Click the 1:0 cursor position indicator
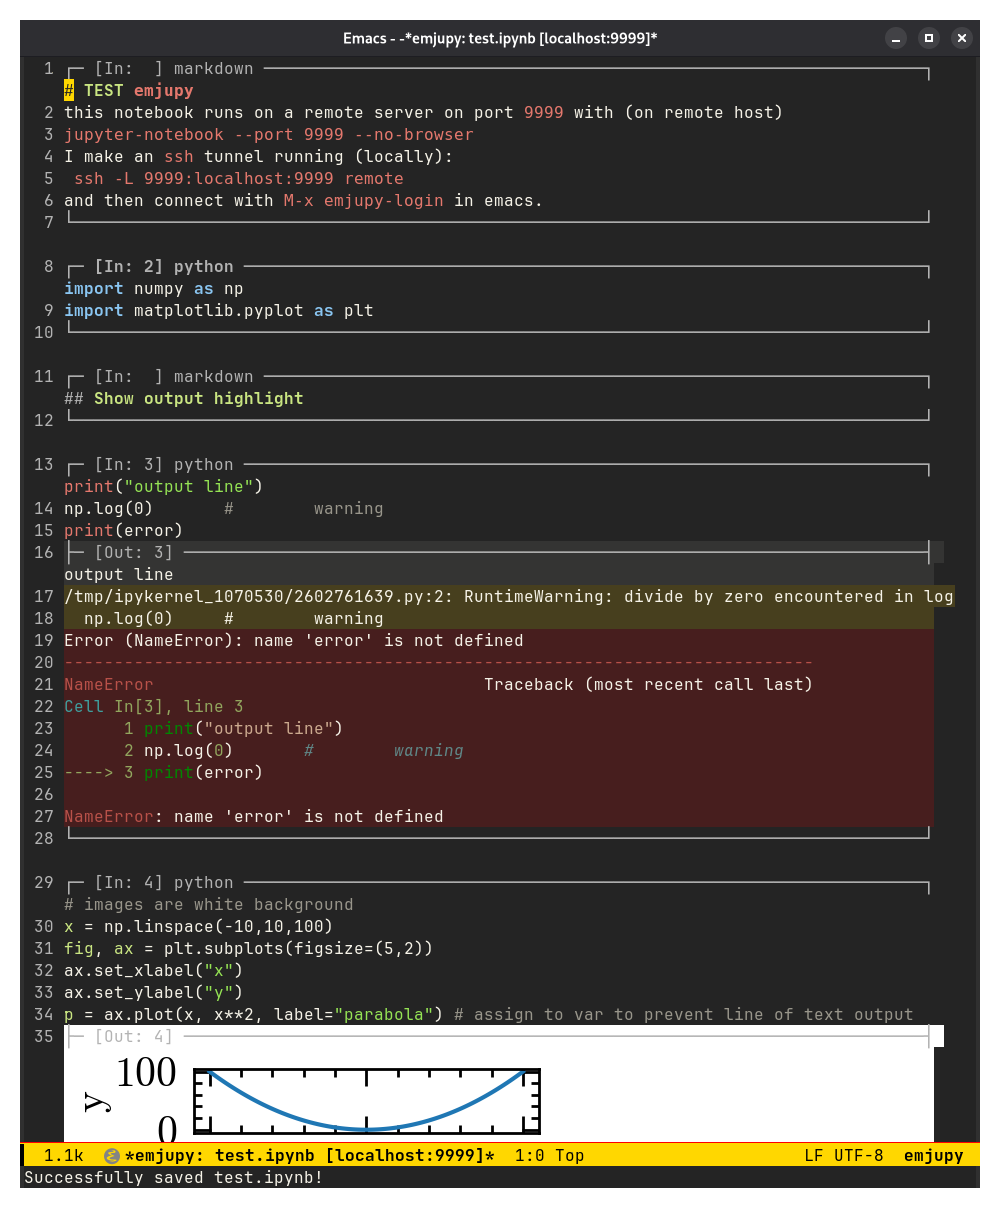The height and width of the screenshot is (1208, 1000). (529, 1156)
